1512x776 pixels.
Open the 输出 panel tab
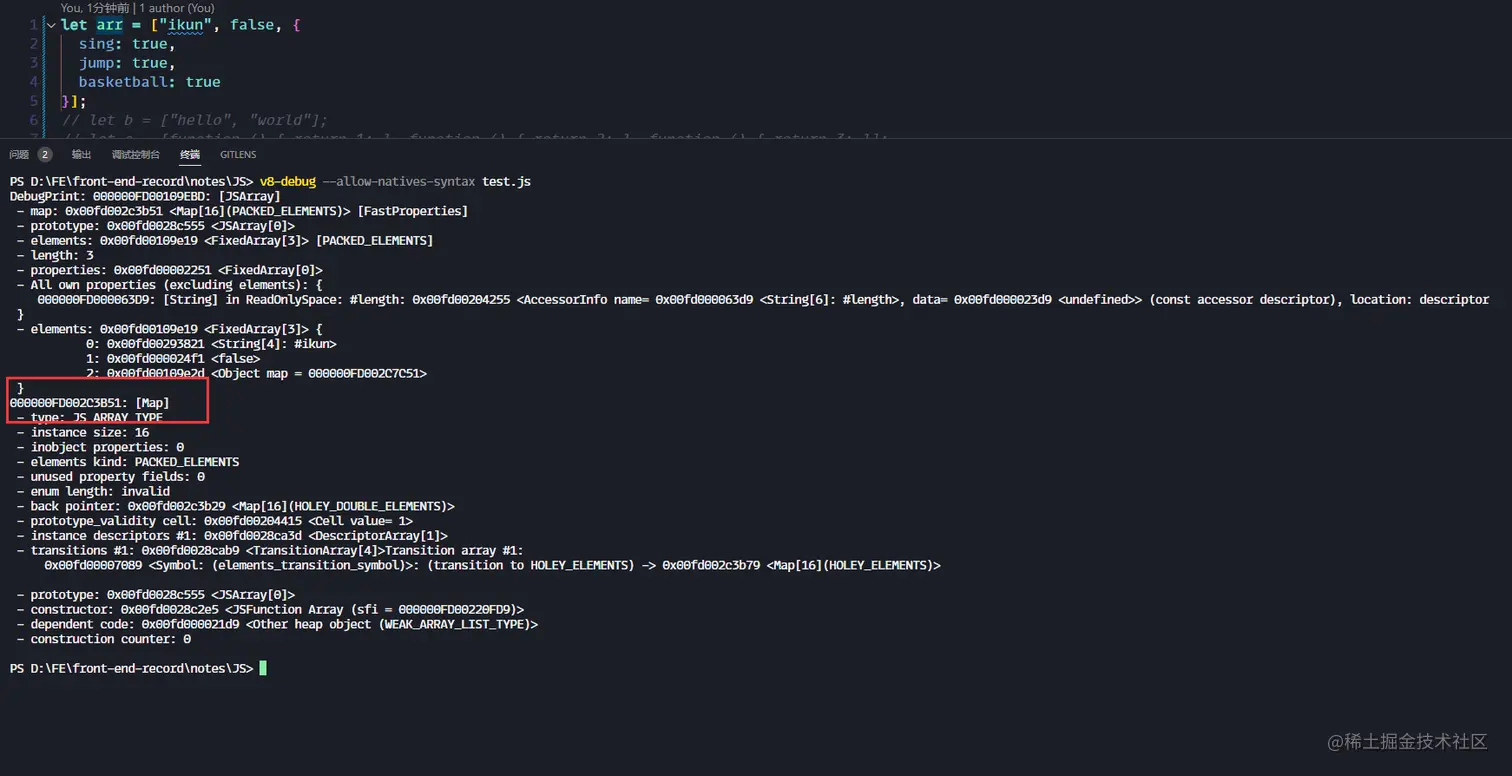point(81,155)
